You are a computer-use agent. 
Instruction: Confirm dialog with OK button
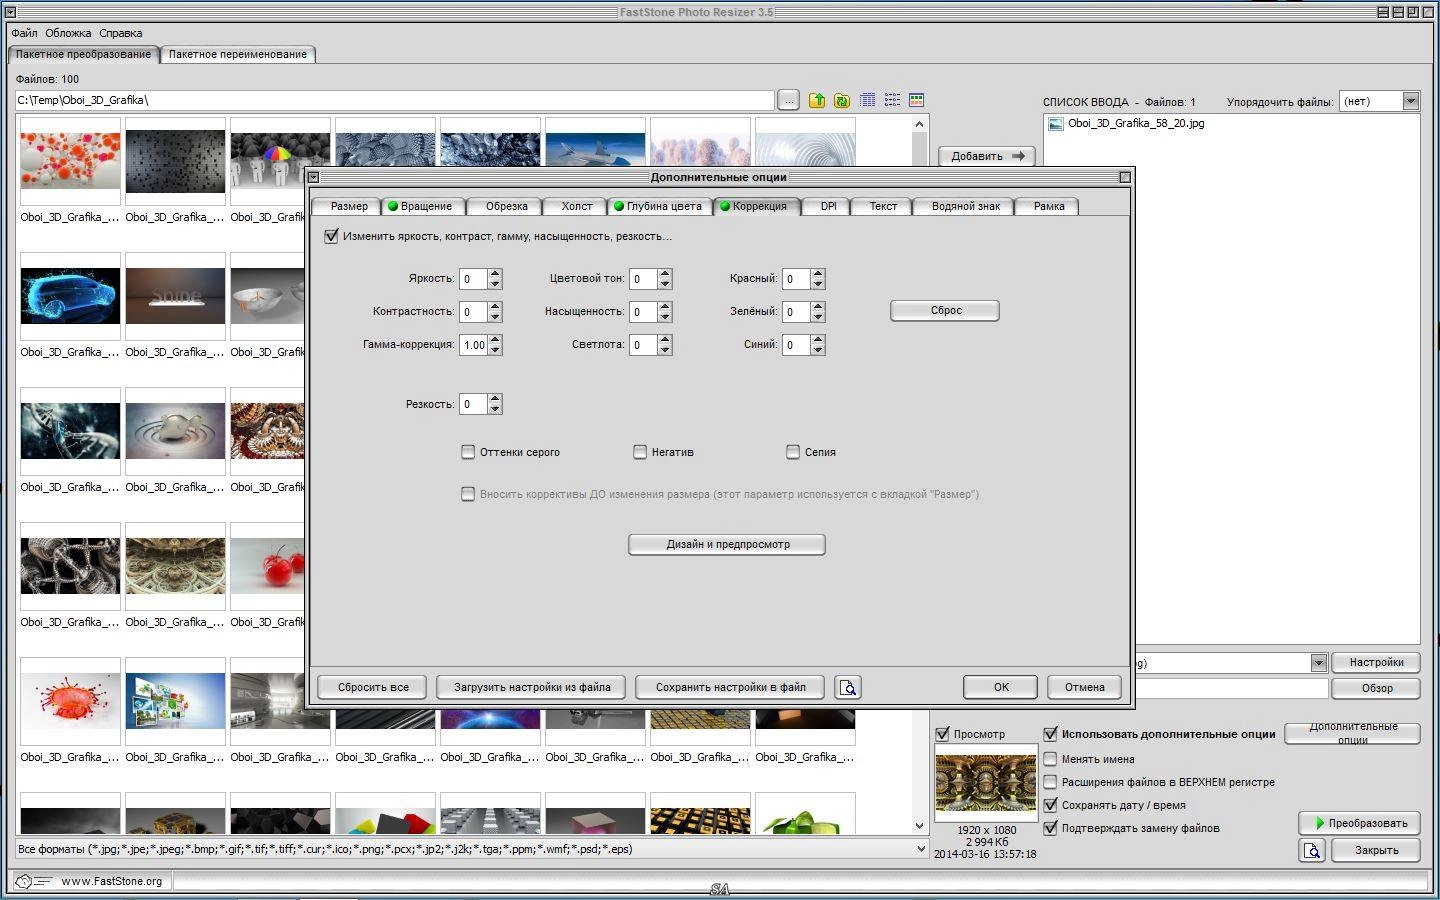(x=1001, y=687)
